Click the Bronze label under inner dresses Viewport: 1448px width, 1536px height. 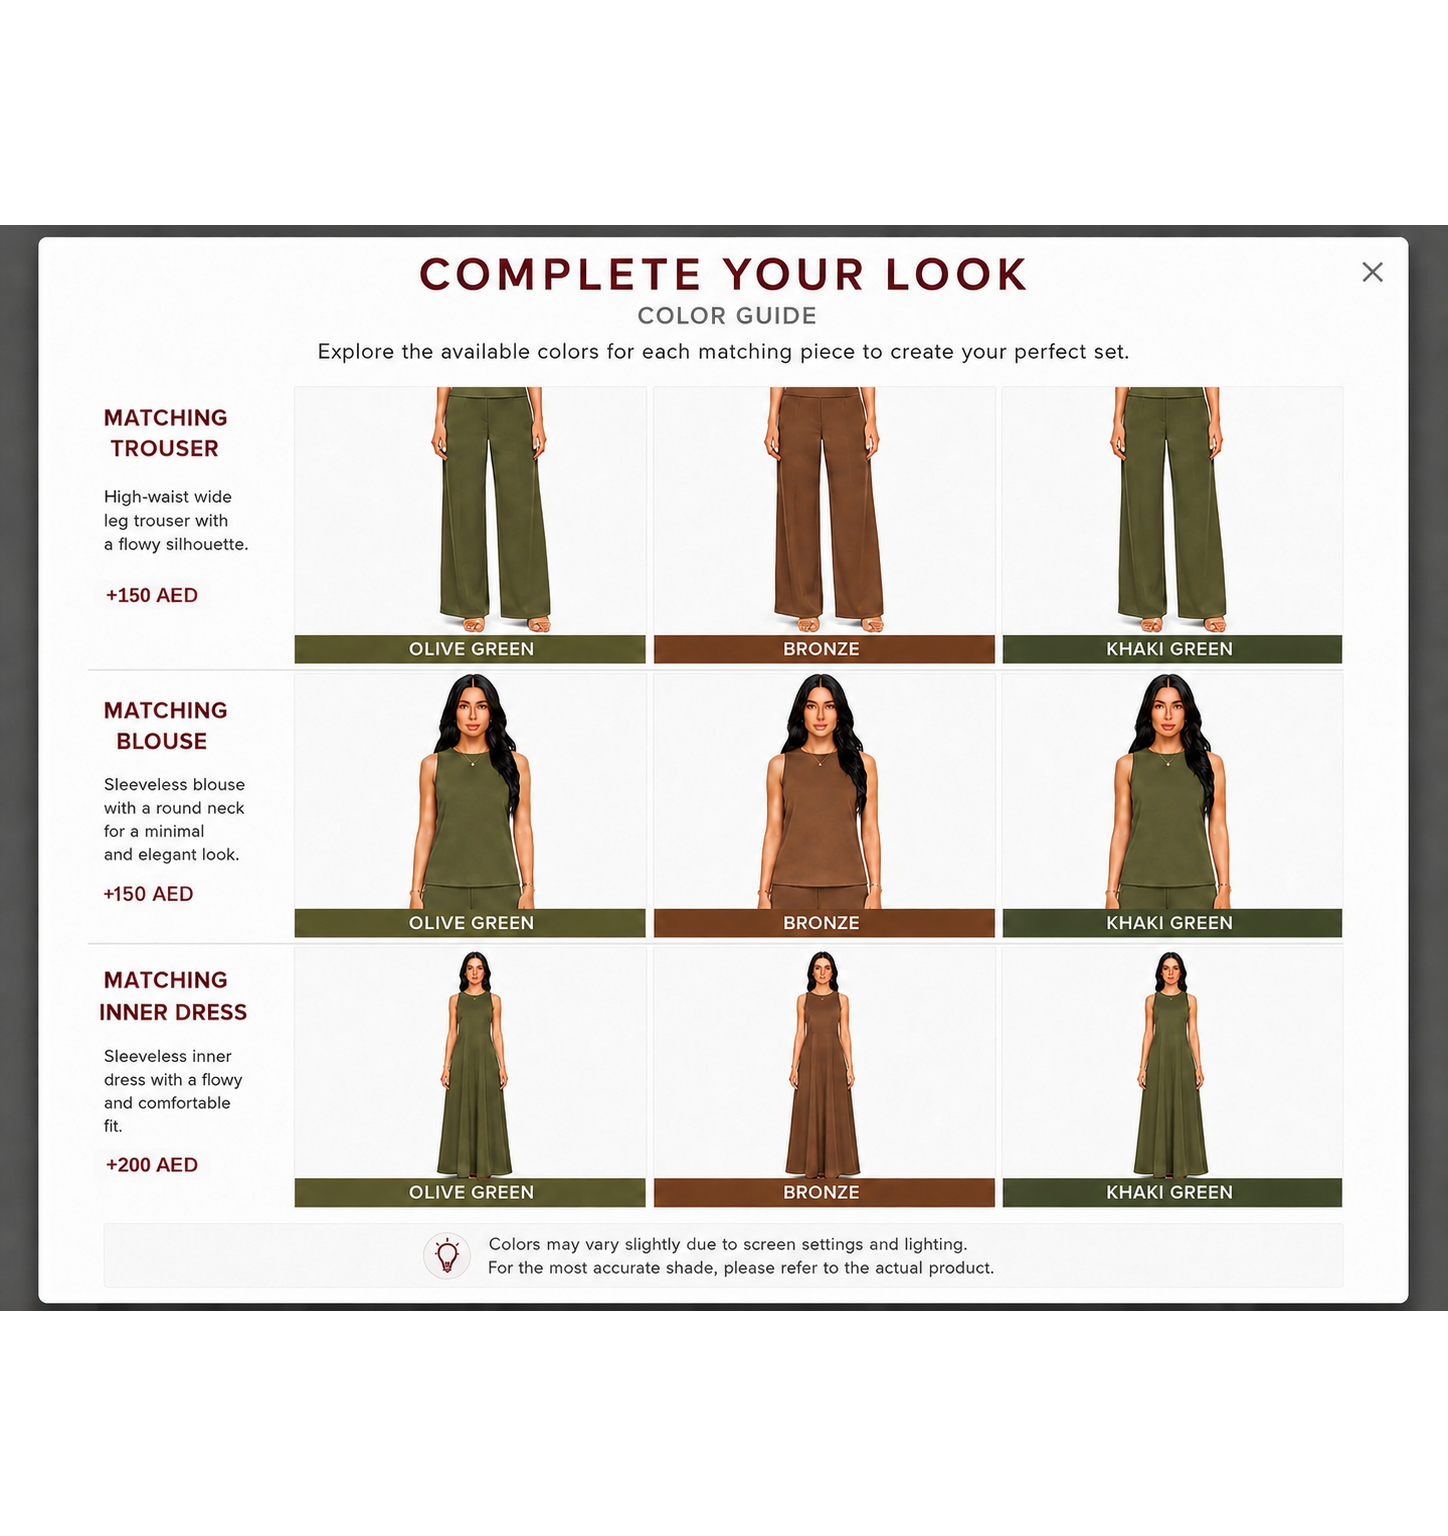tap(824, 1193)
